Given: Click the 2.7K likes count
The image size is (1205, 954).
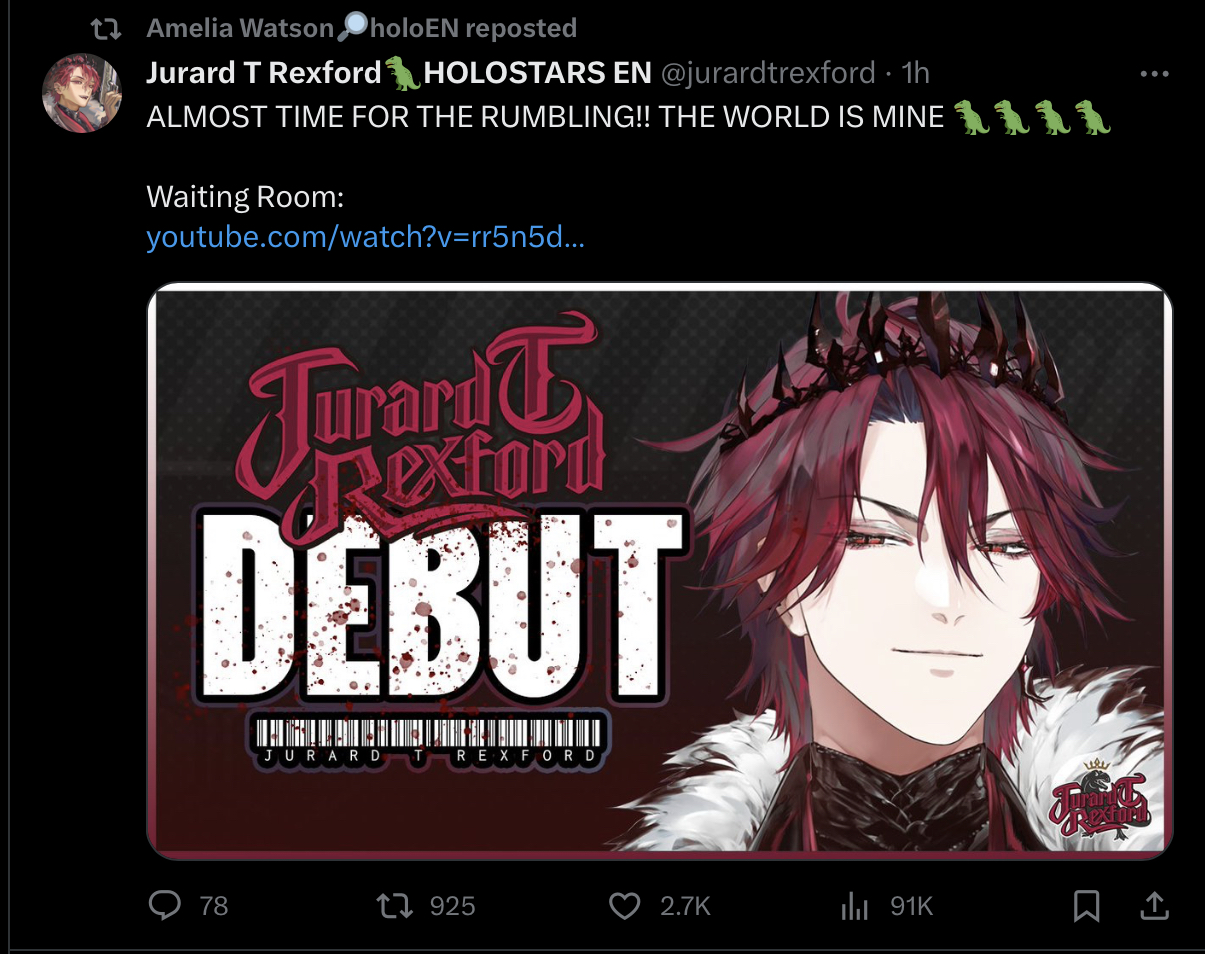Looking at the screenshot, I should pos(685,907).
